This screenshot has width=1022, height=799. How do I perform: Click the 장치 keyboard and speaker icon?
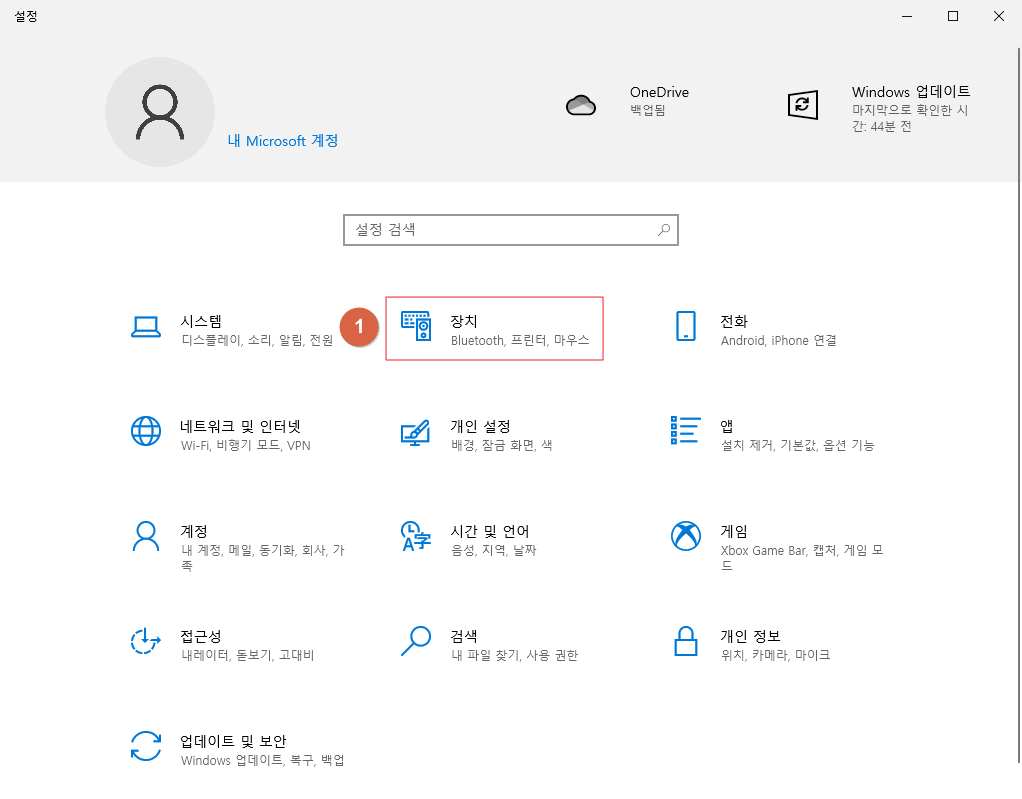click(x=416, y=326)
